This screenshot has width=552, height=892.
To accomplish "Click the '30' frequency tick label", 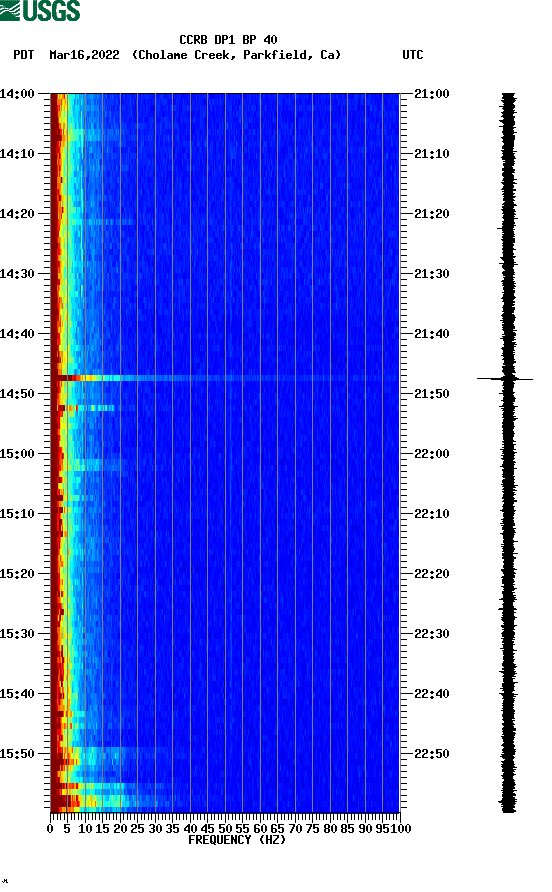I will click(155, 829).
